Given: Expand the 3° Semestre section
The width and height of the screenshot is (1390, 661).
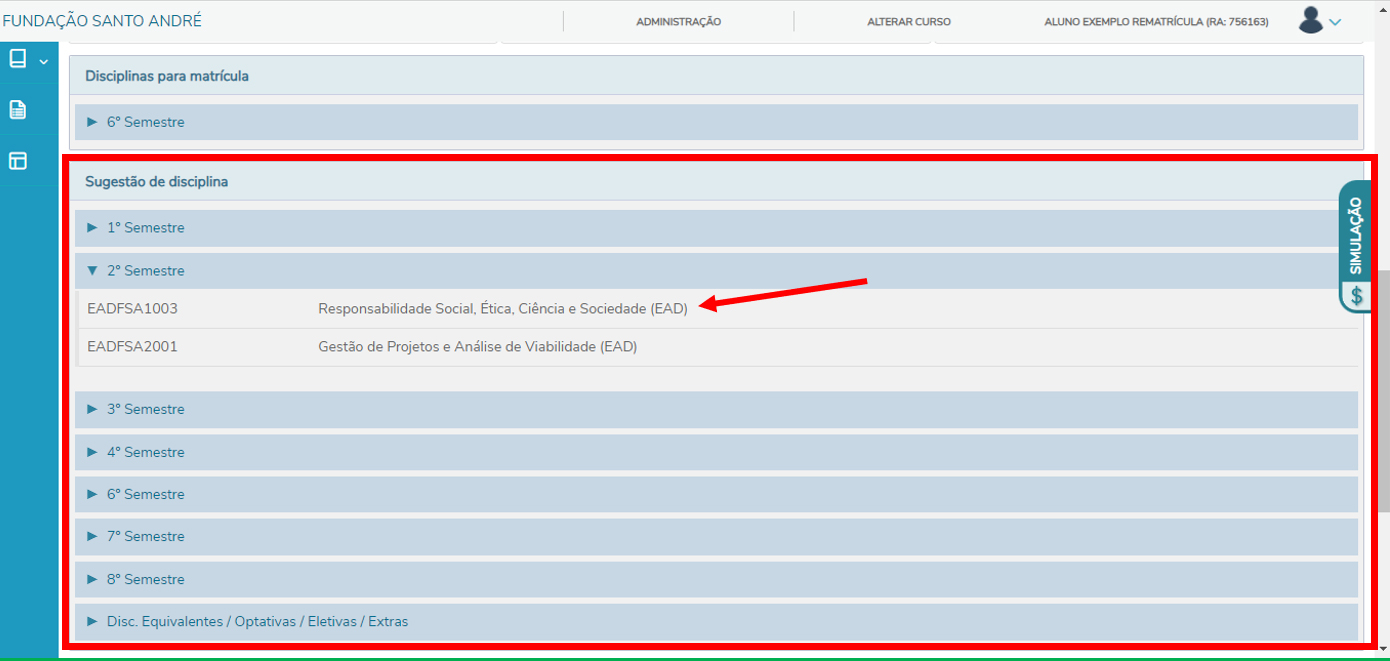Looking at the screenshot, I should pyautogui.click(x=145, y=409).
